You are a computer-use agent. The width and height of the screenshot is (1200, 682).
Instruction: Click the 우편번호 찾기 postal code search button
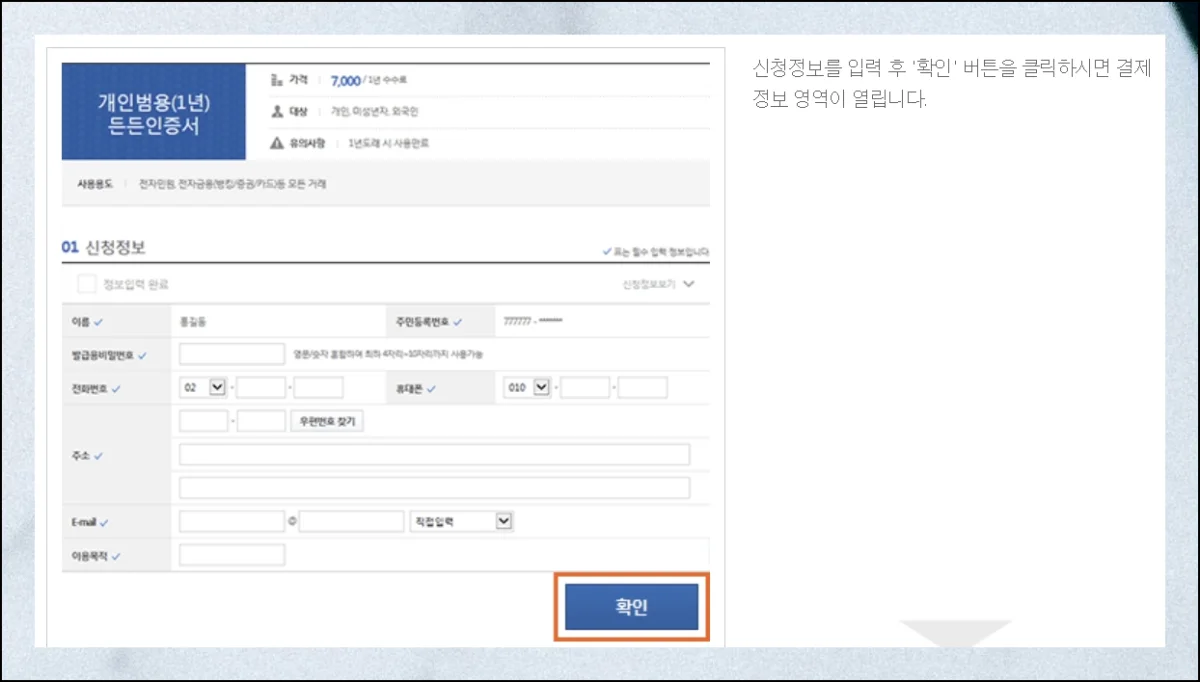point(328,421)
